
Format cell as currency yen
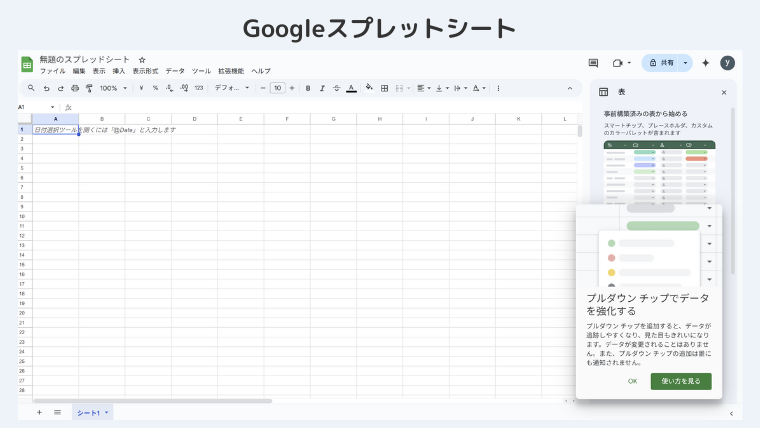(x=141, y=88)
